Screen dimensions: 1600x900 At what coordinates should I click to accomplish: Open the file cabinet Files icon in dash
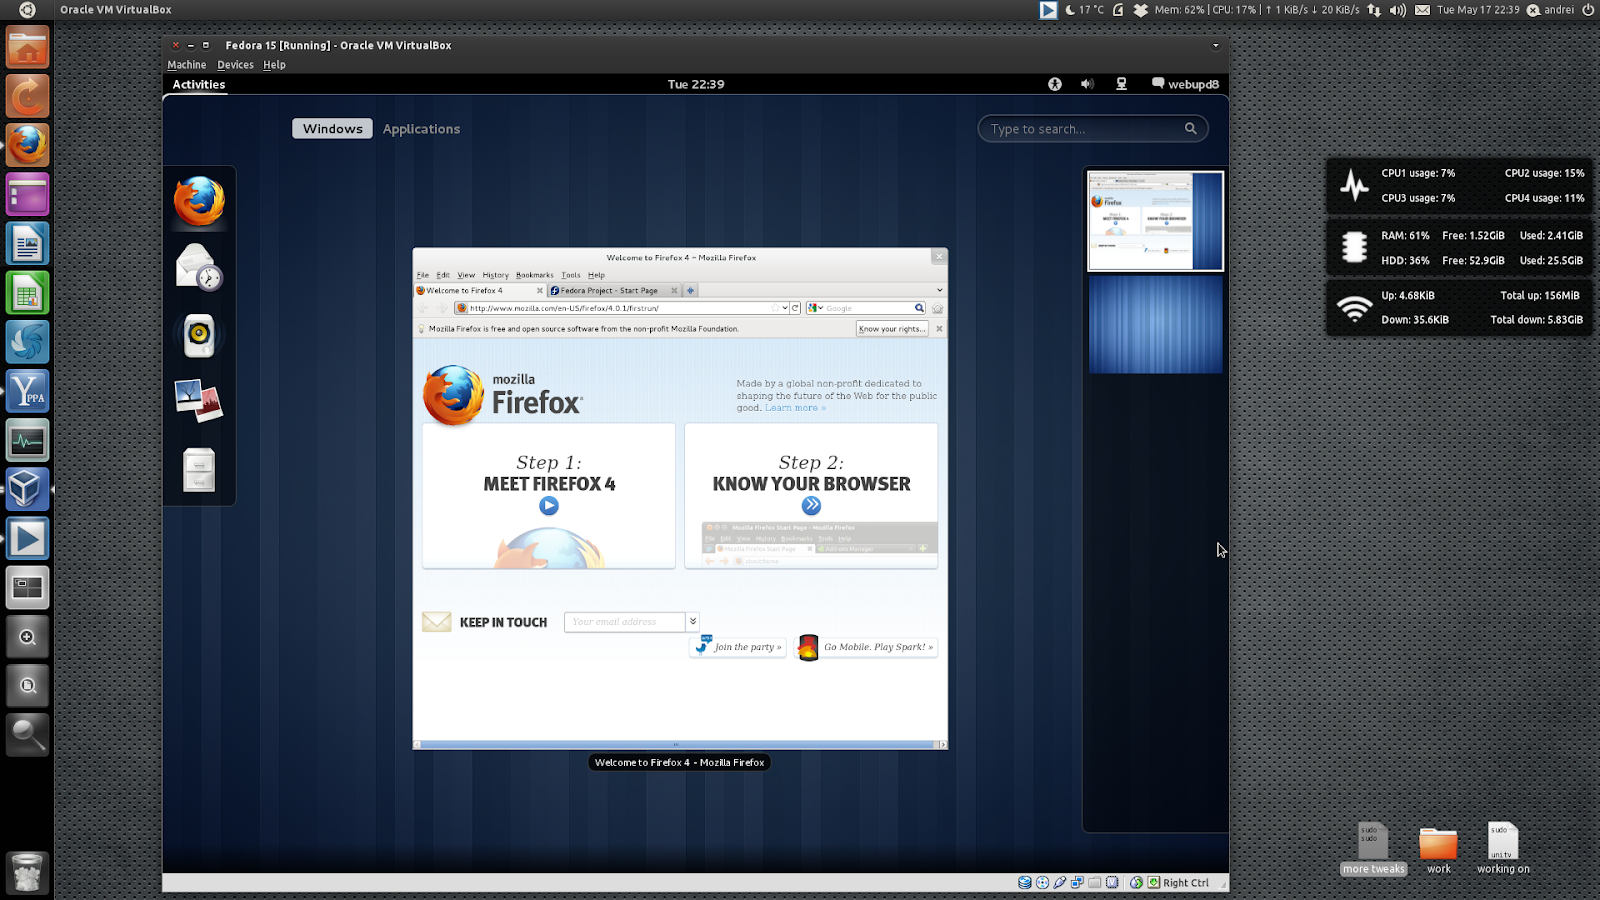coord(199,469)
